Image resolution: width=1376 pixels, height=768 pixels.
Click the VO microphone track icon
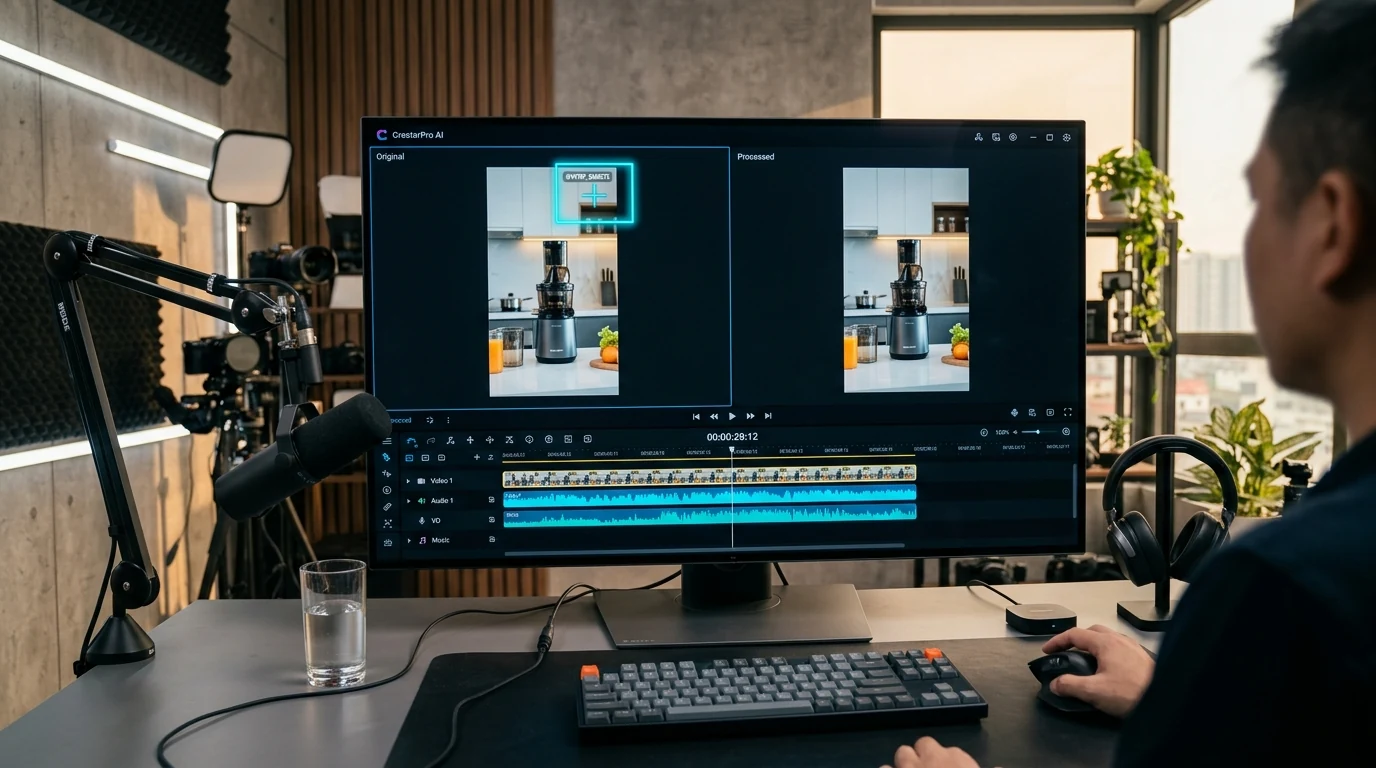point(422,521)
